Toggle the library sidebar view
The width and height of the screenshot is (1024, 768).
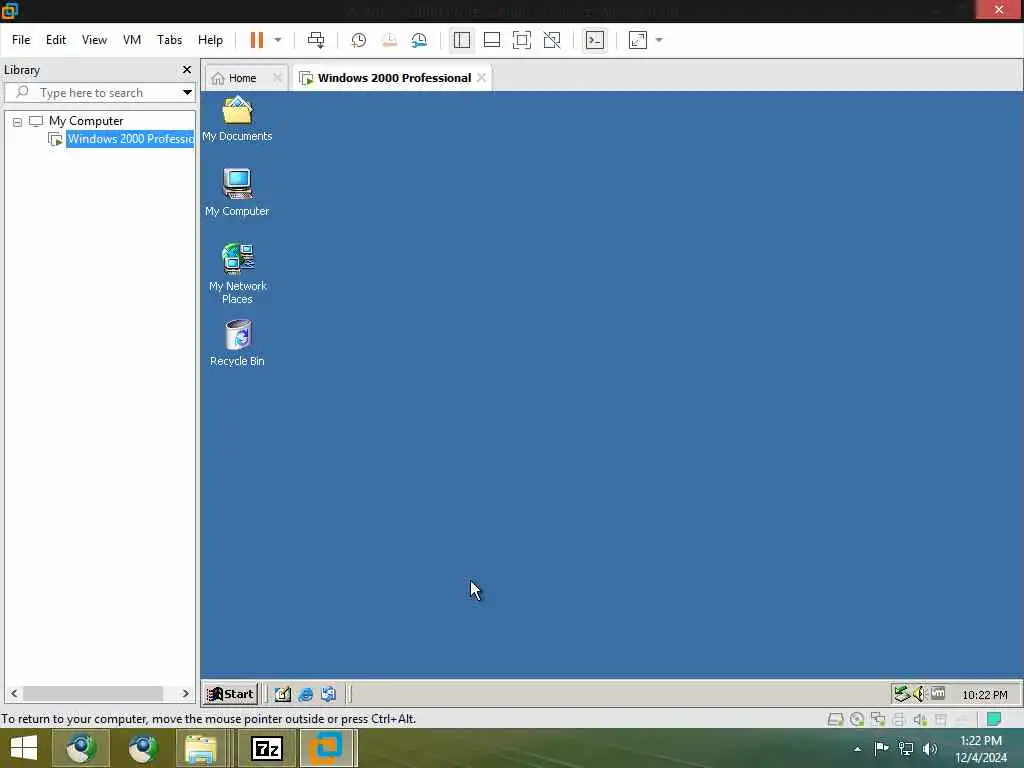pos(462,40)
